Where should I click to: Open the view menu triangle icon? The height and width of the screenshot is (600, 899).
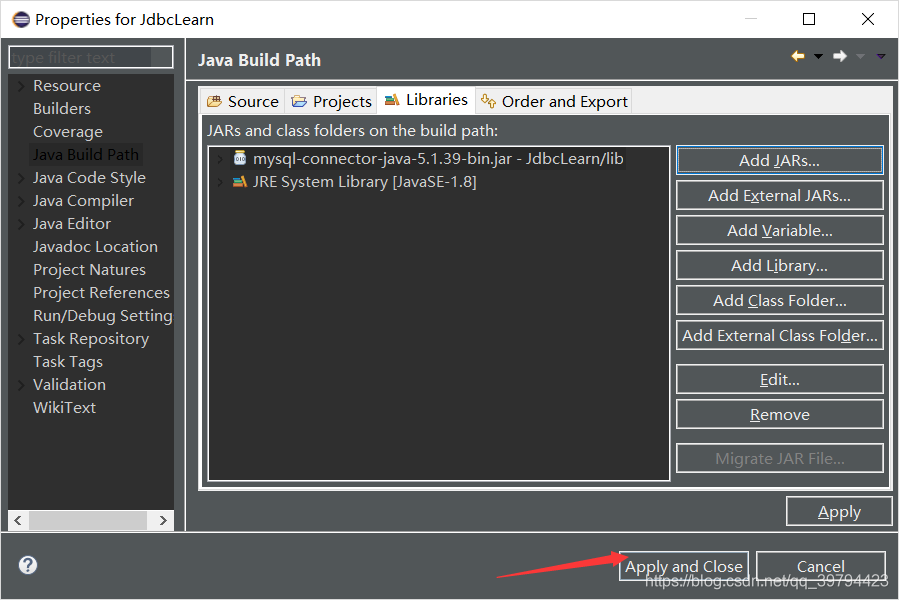[881, 56]
